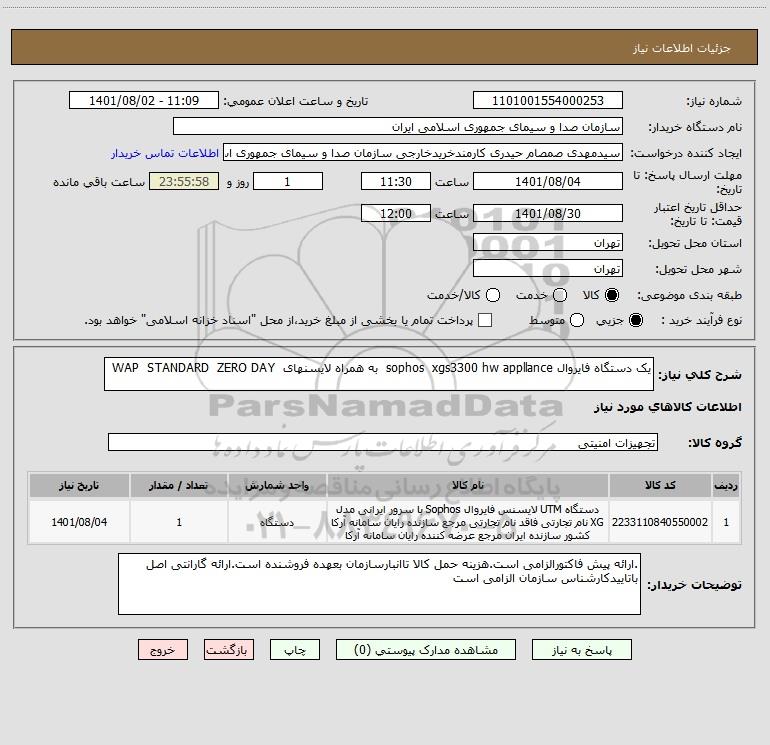Click the goods group field تجهیزات امنیتی

(383, 442)
